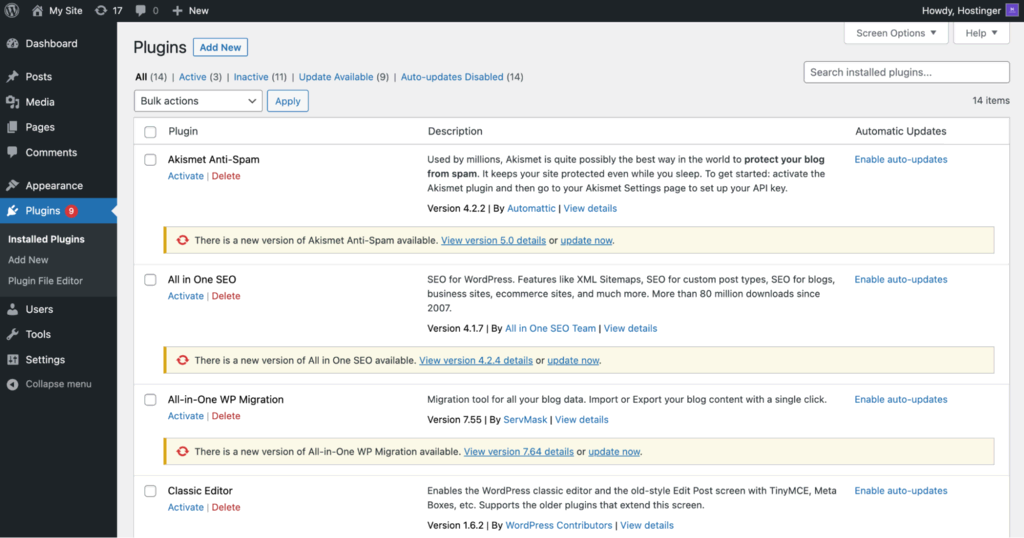Viewport: 1024px width, 538px height.
Task: Open the updates icon showing 17
Action: [x=101, y=10]
